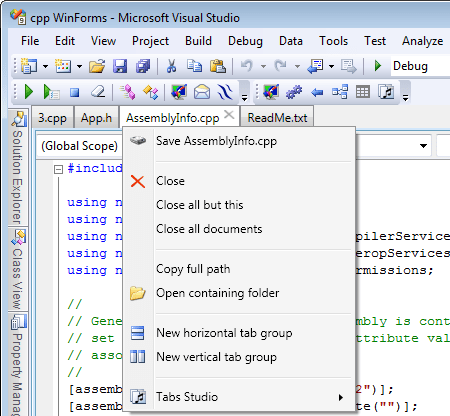Click the blue left arrow toolbar icon

tap(317, 92)
